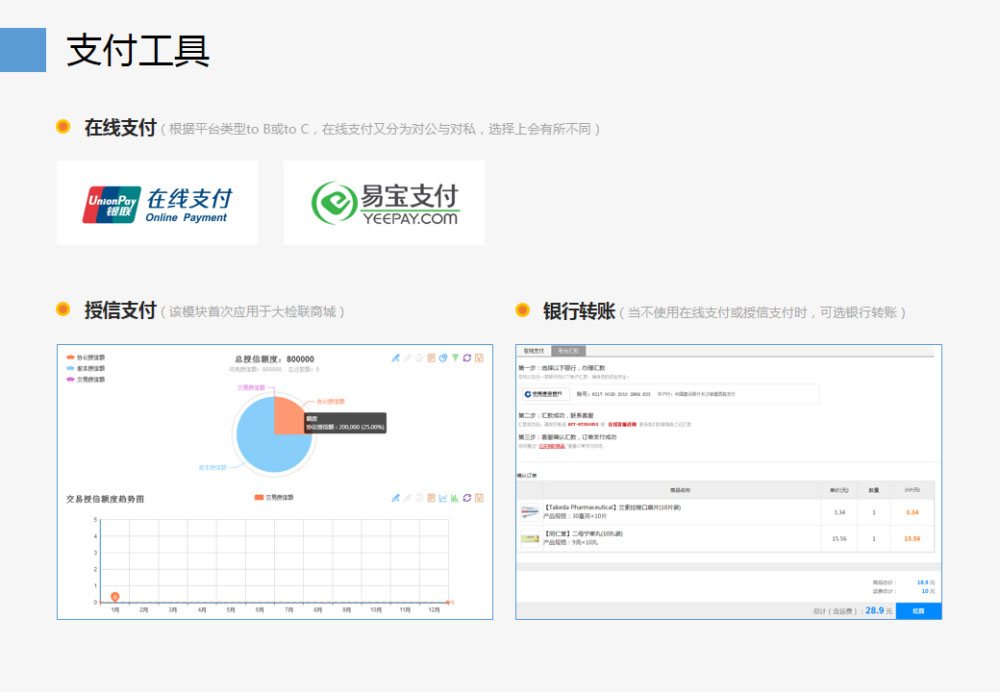The width and height of the screenshot is (1000, 692).
Task: Click the 交易授信额度趋势图 chart title
Action: [x=105, y=499]
